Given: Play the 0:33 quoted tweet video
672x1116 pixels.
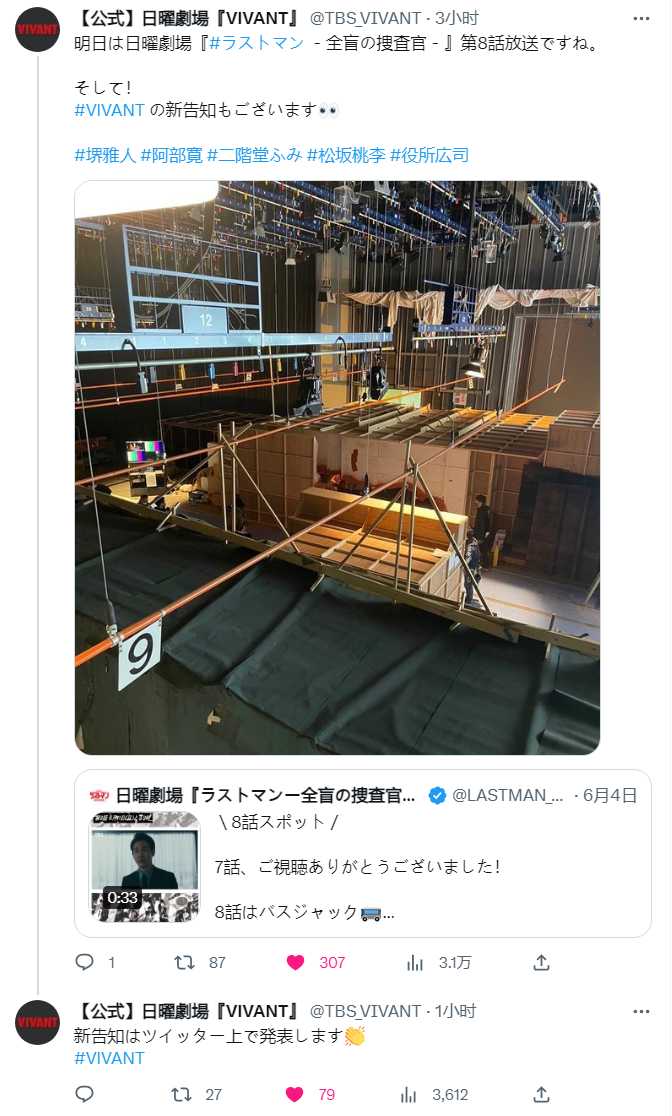Looking at the screenshot, I should 145,867.
